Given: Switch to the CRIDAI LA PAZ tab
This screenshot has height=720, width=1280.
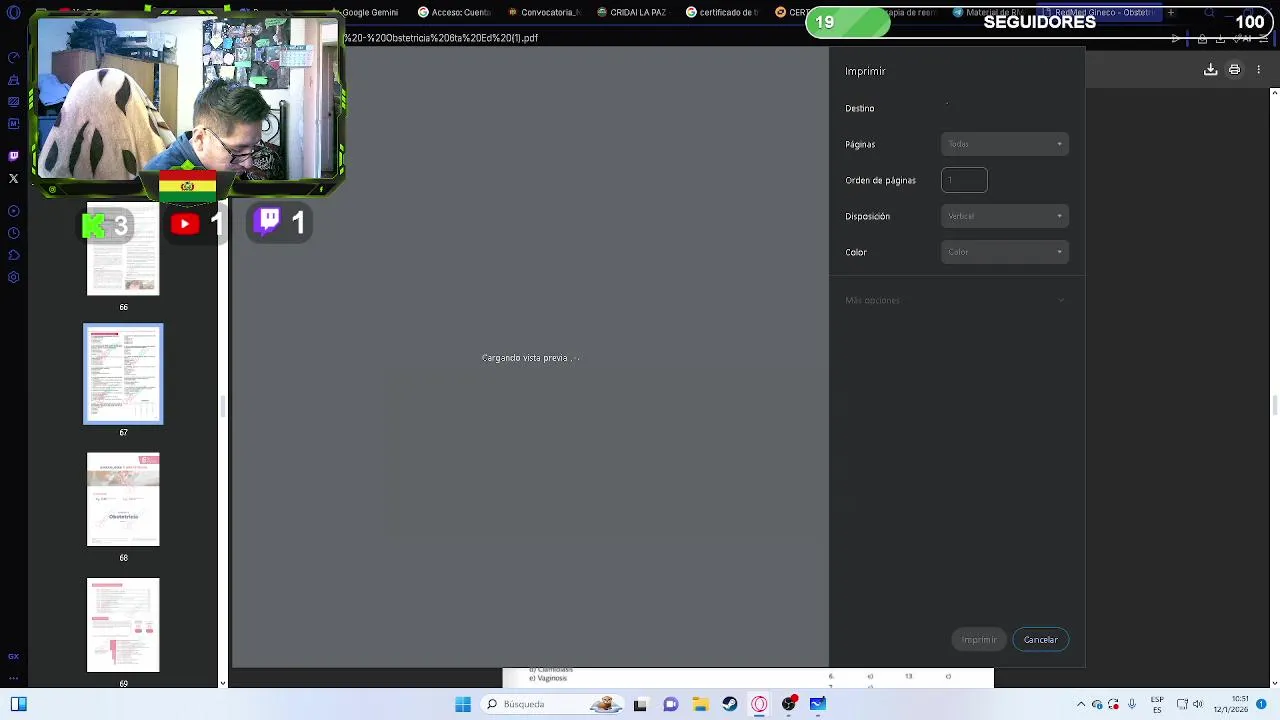Looking at the screenshot, I should click(x=632, y=12).
